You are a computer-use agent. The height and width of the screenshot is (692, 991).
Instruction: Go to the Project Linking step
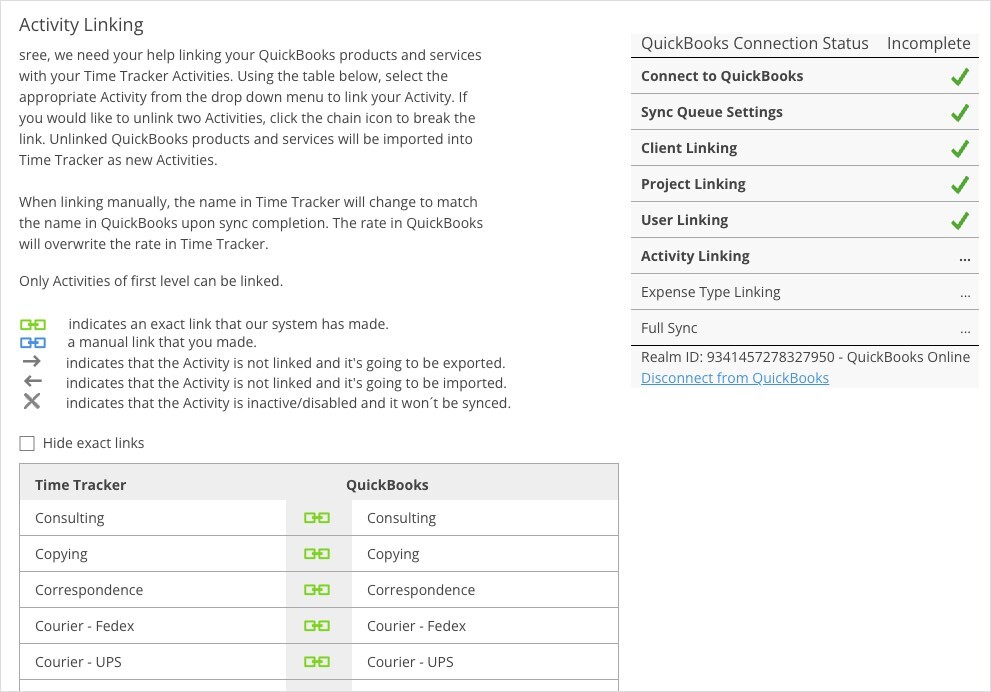[805, 185]
